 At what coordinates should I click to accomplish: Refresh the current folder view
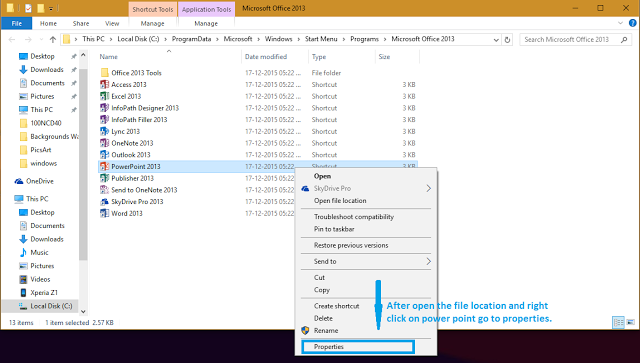[x=507, y=40]
